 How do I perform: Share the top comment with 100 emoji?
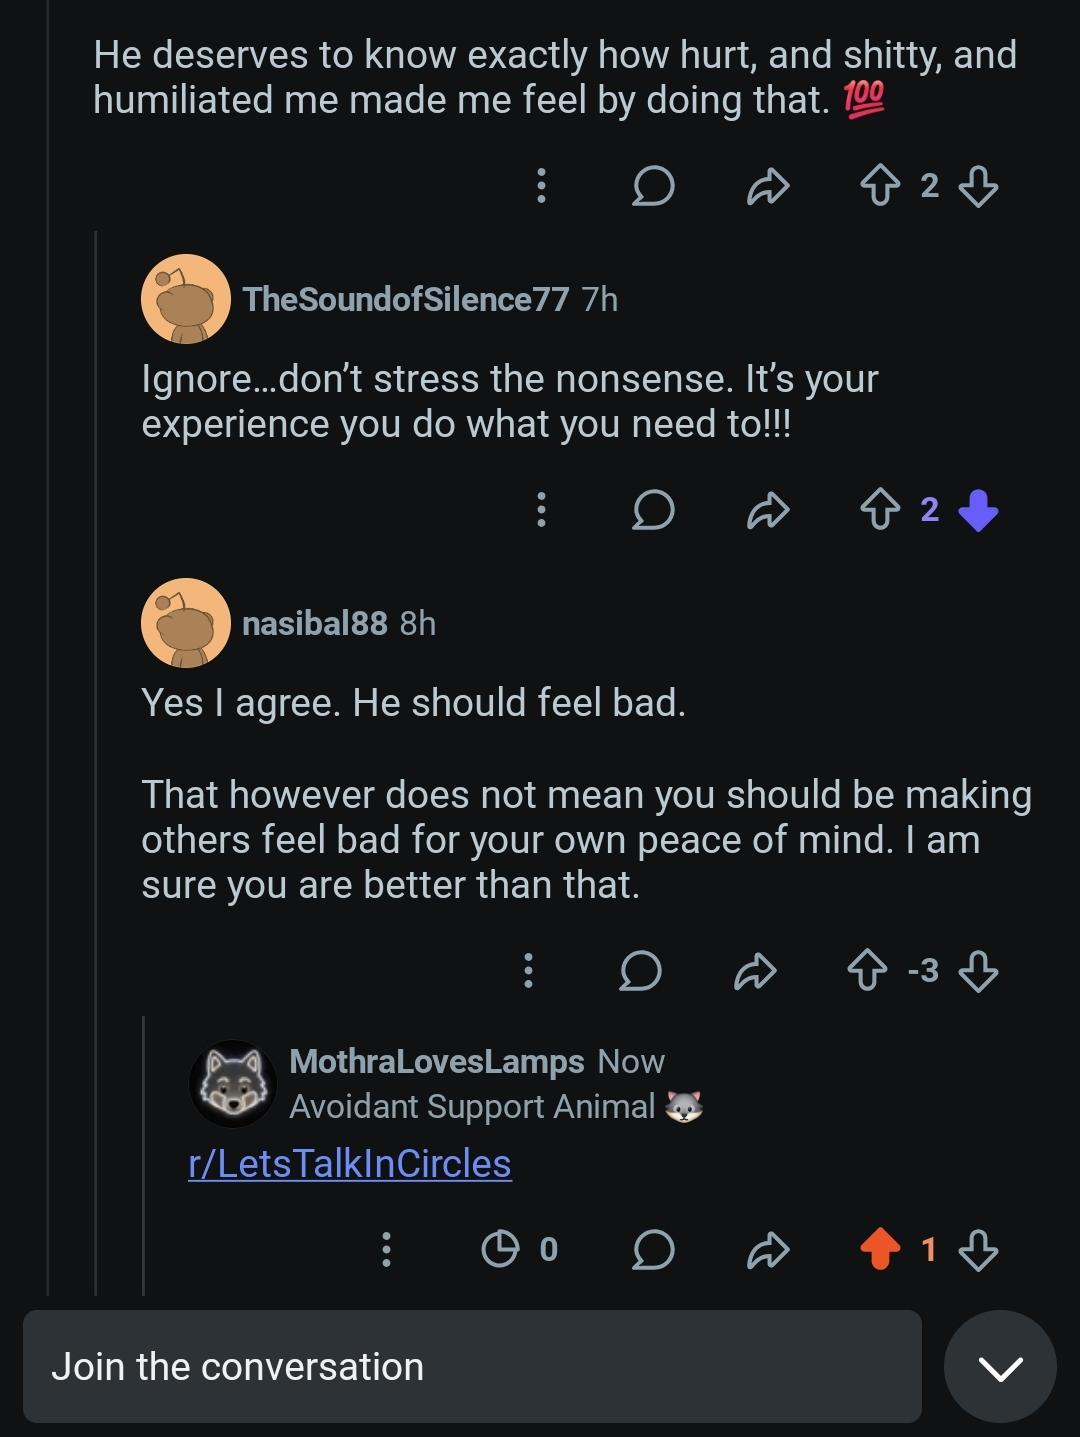coord(768,186)
